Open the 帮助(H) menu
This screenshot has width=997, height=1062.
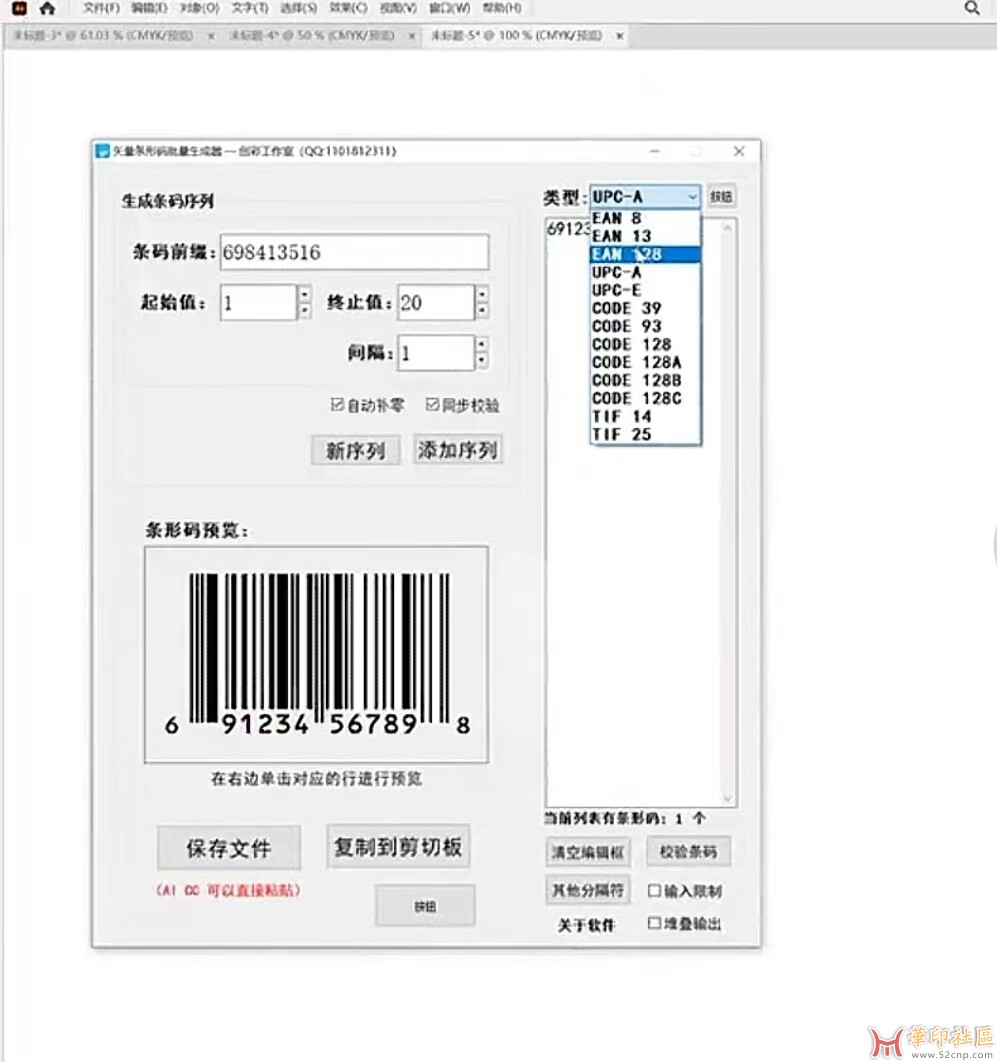coord(502,8)
